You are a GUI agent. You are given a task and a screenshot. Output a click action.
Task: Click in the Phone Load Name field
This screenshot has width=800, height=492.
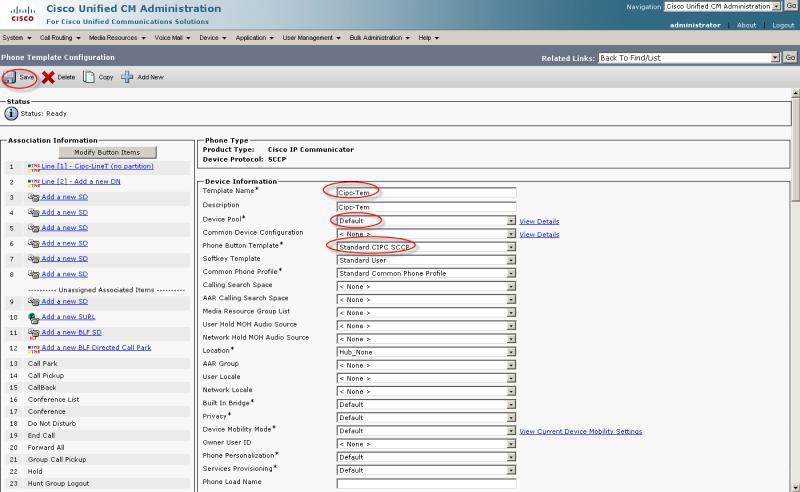pos(427,483)
